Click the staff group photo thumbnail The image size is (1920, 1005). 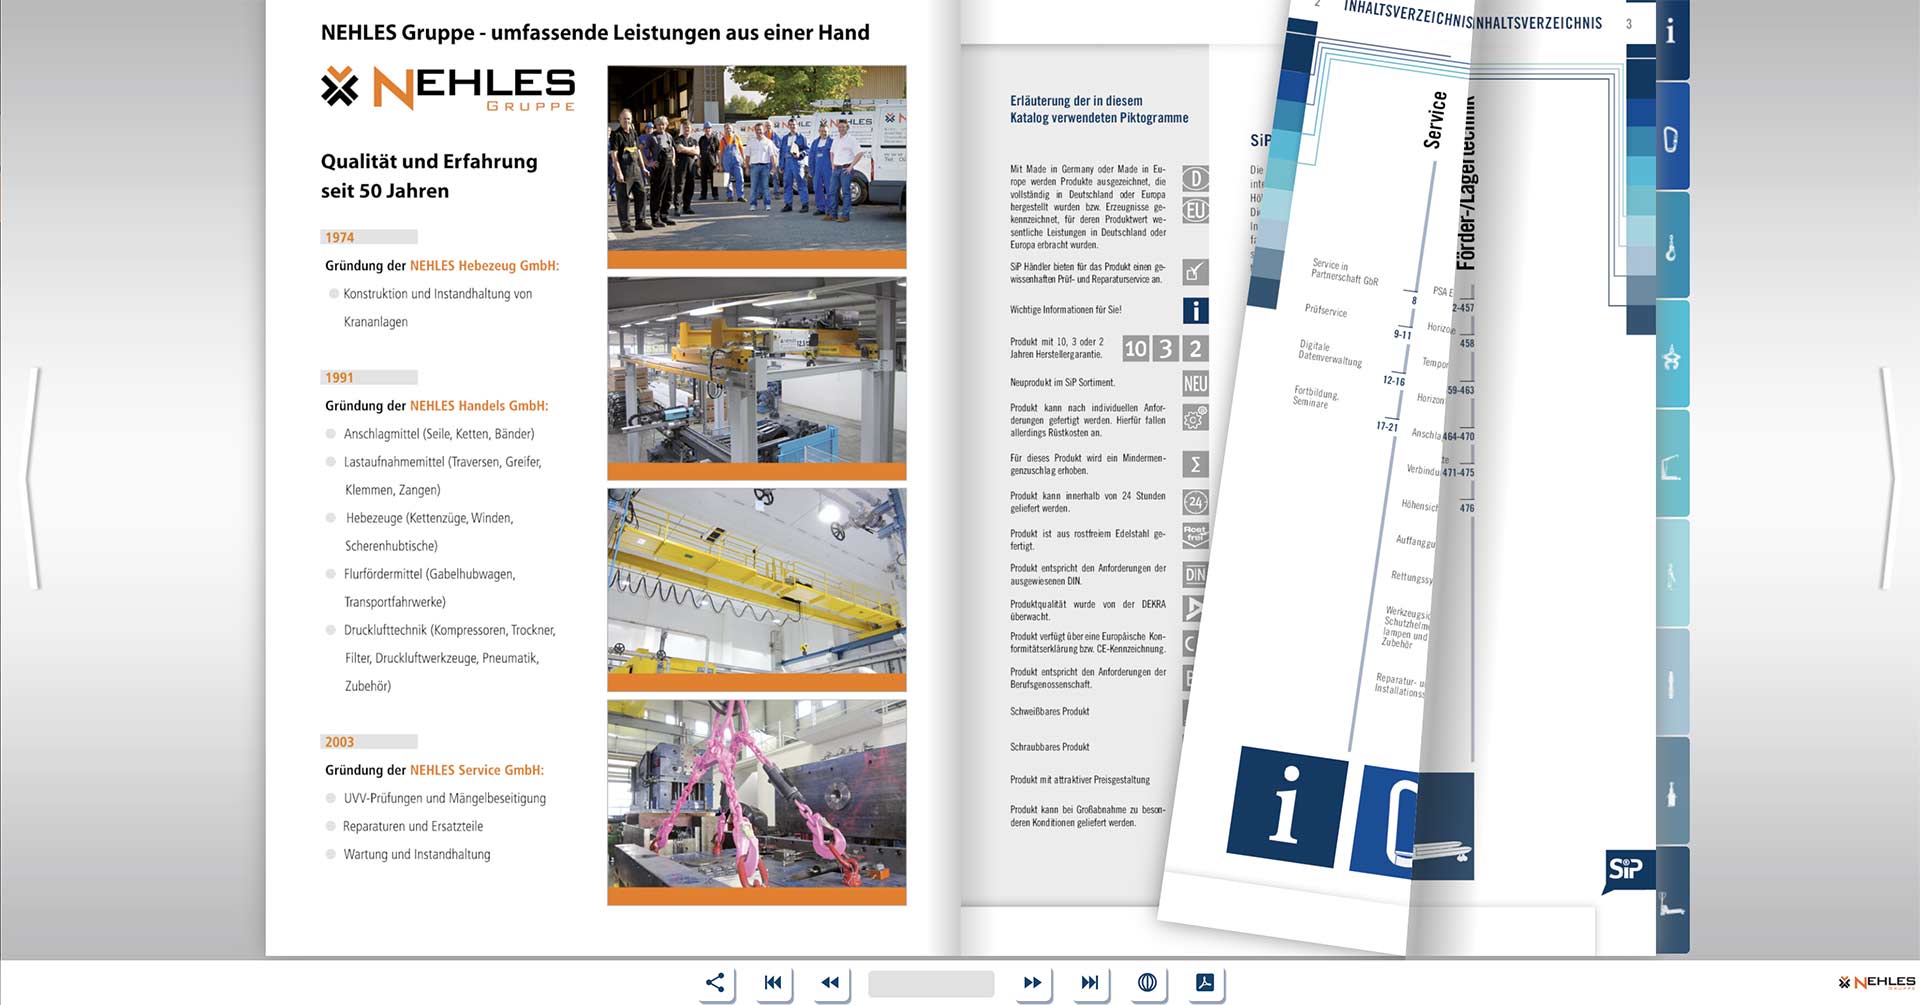click(x=757, y=160)
